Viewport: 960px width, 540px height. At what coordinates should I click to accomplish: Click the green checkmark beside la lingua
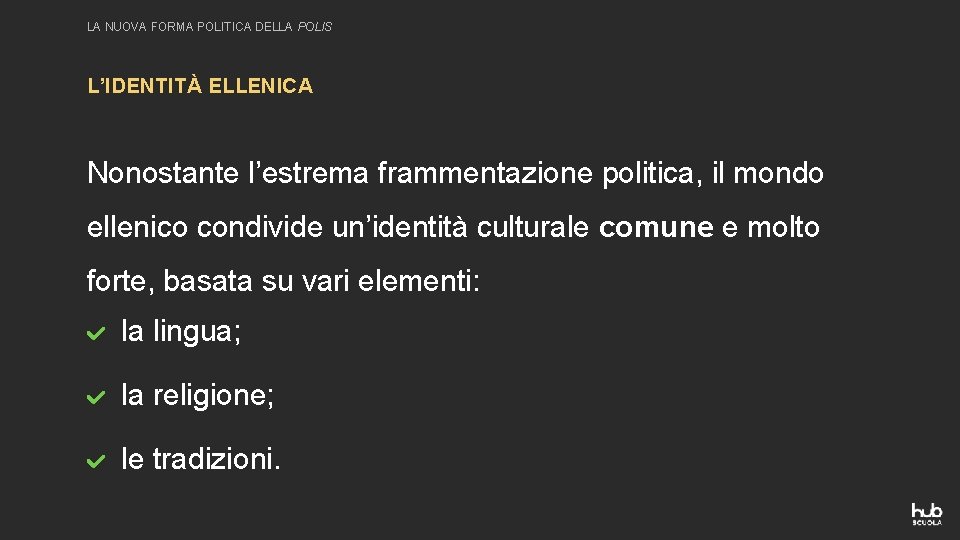click(x=96, y=333)
